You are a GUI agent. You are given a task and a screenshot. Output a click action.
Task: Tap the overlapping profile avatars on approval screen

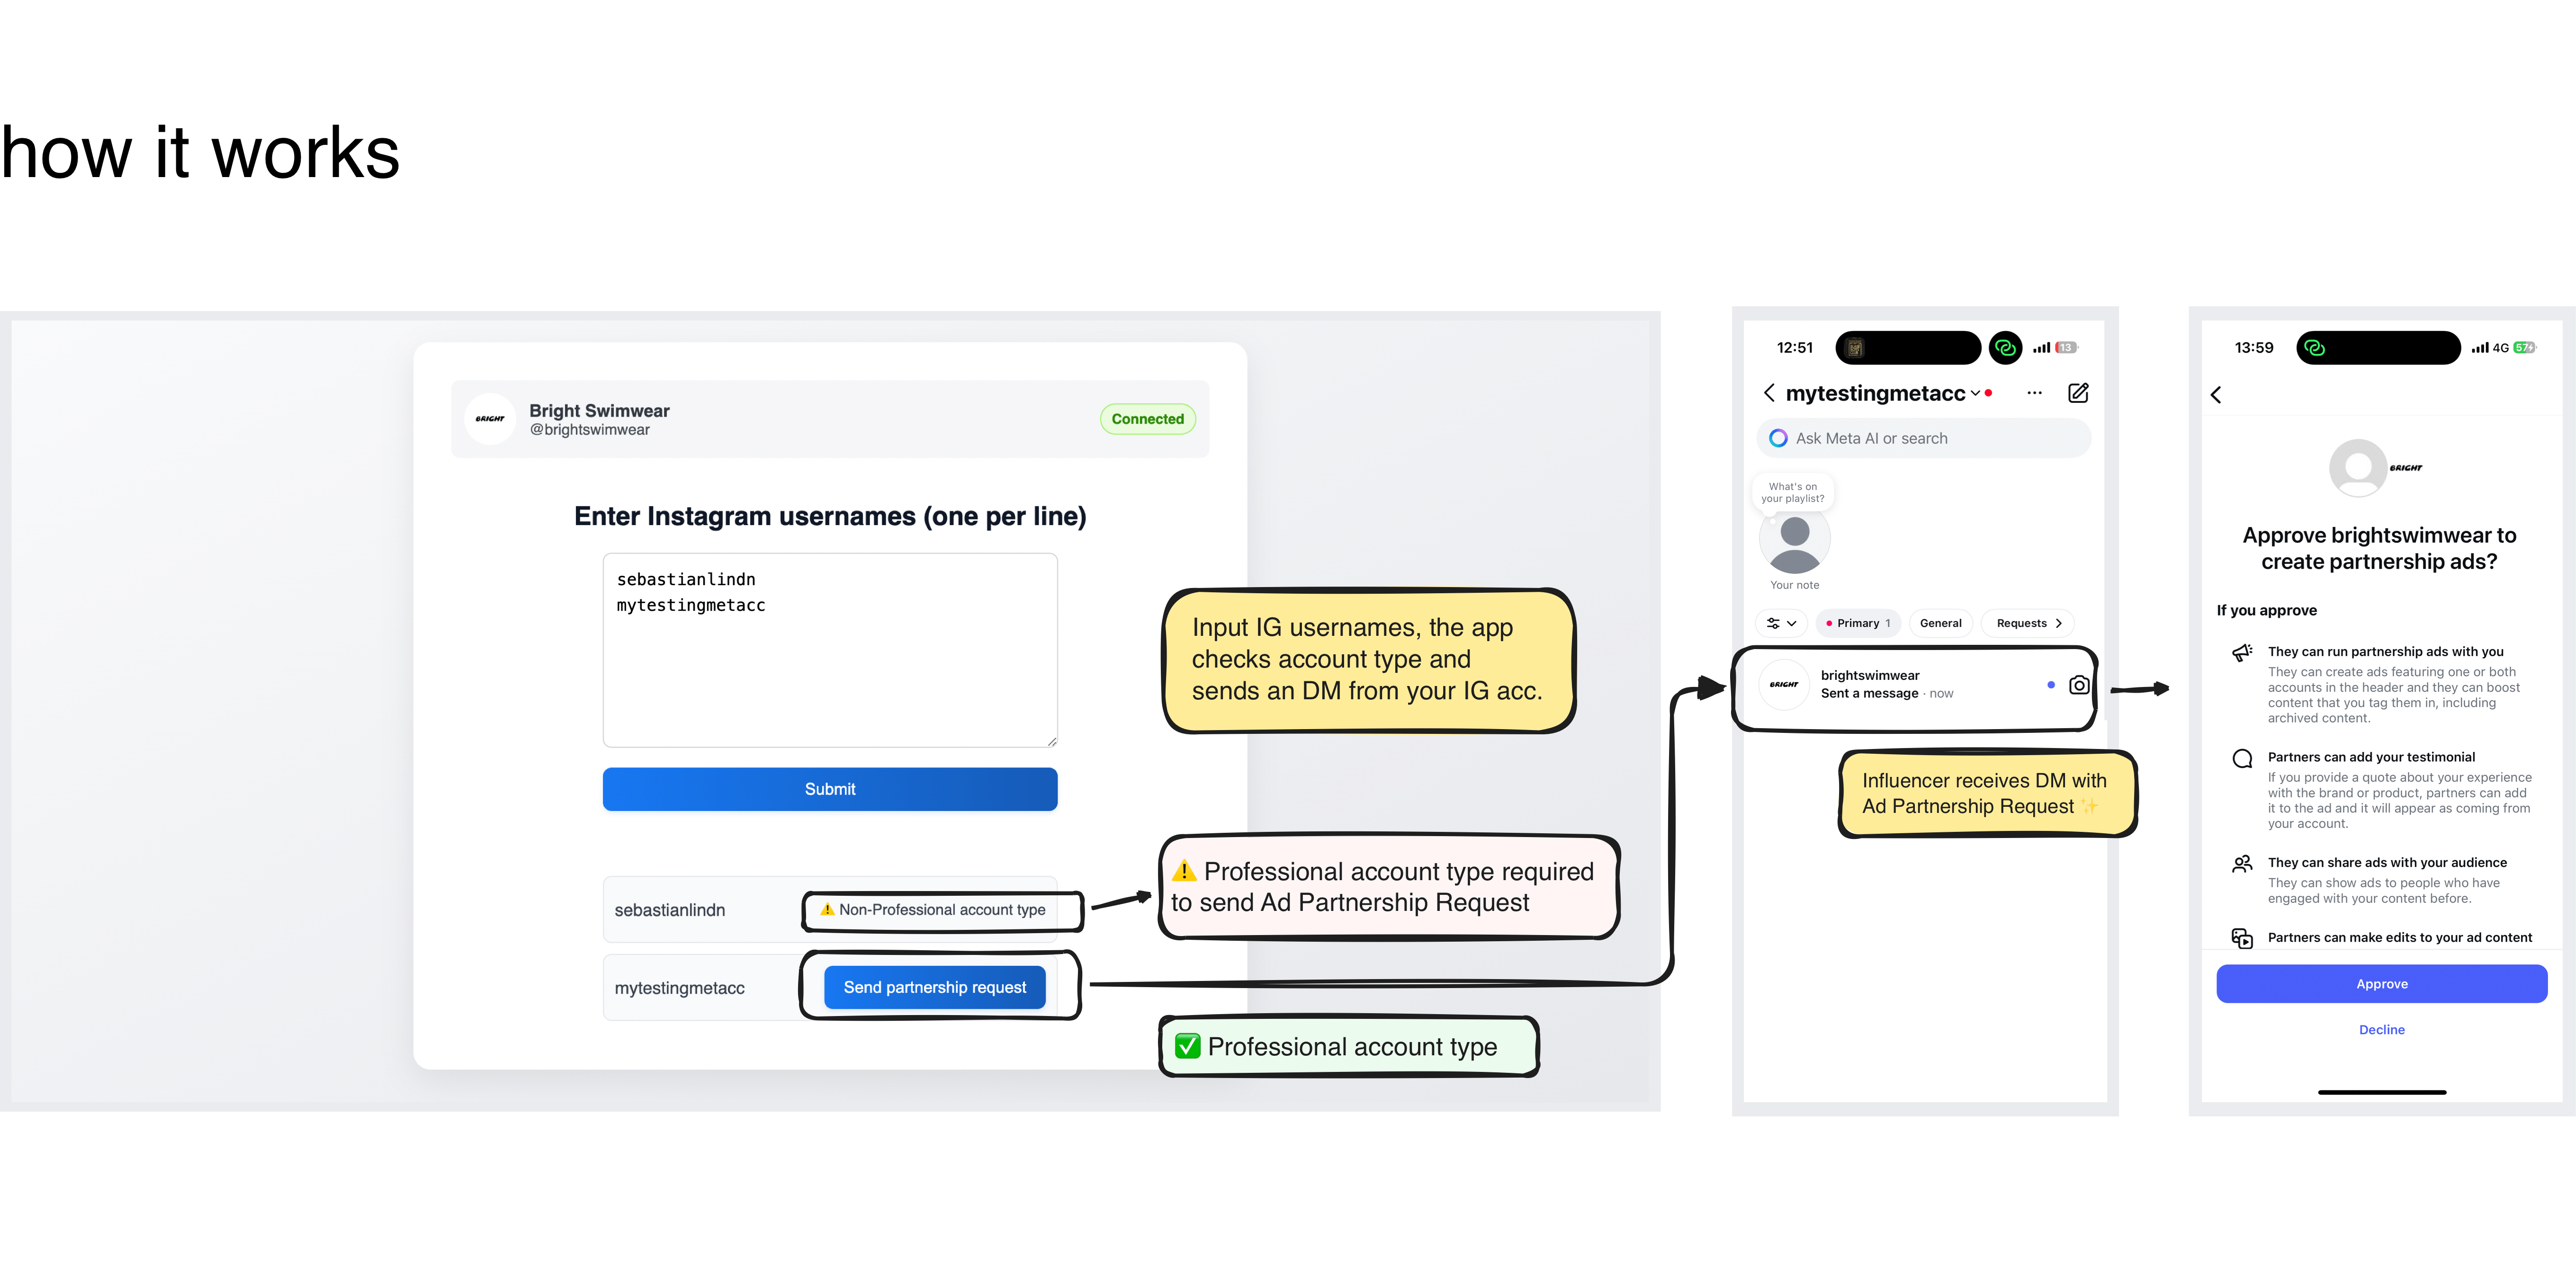coord(2377,468)
